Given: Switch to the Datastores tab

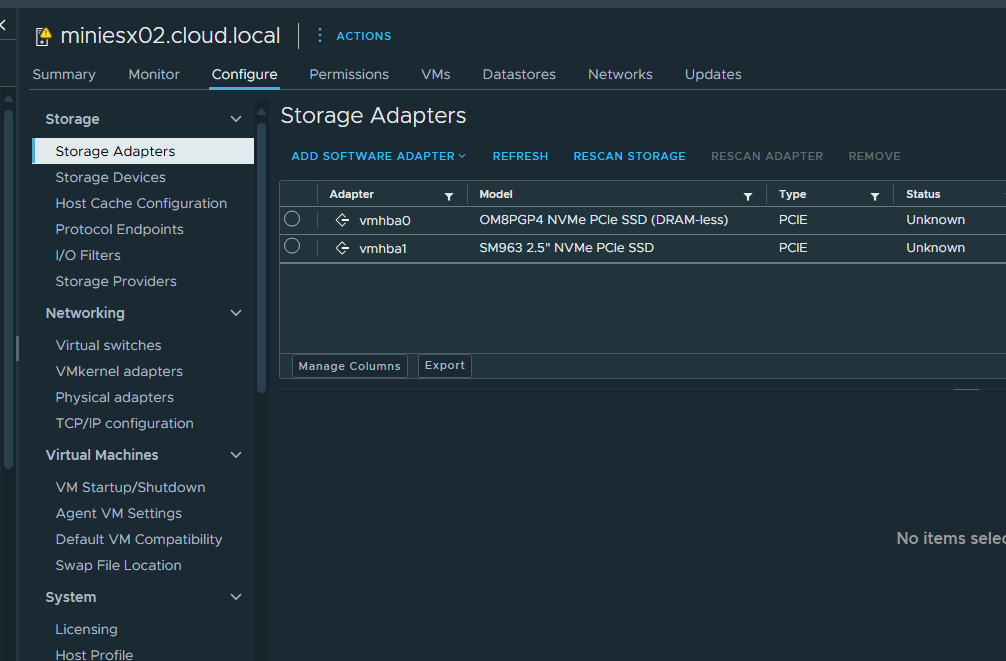Looking at the screenshot, I should pyautogui.click(x=519, y=74).
